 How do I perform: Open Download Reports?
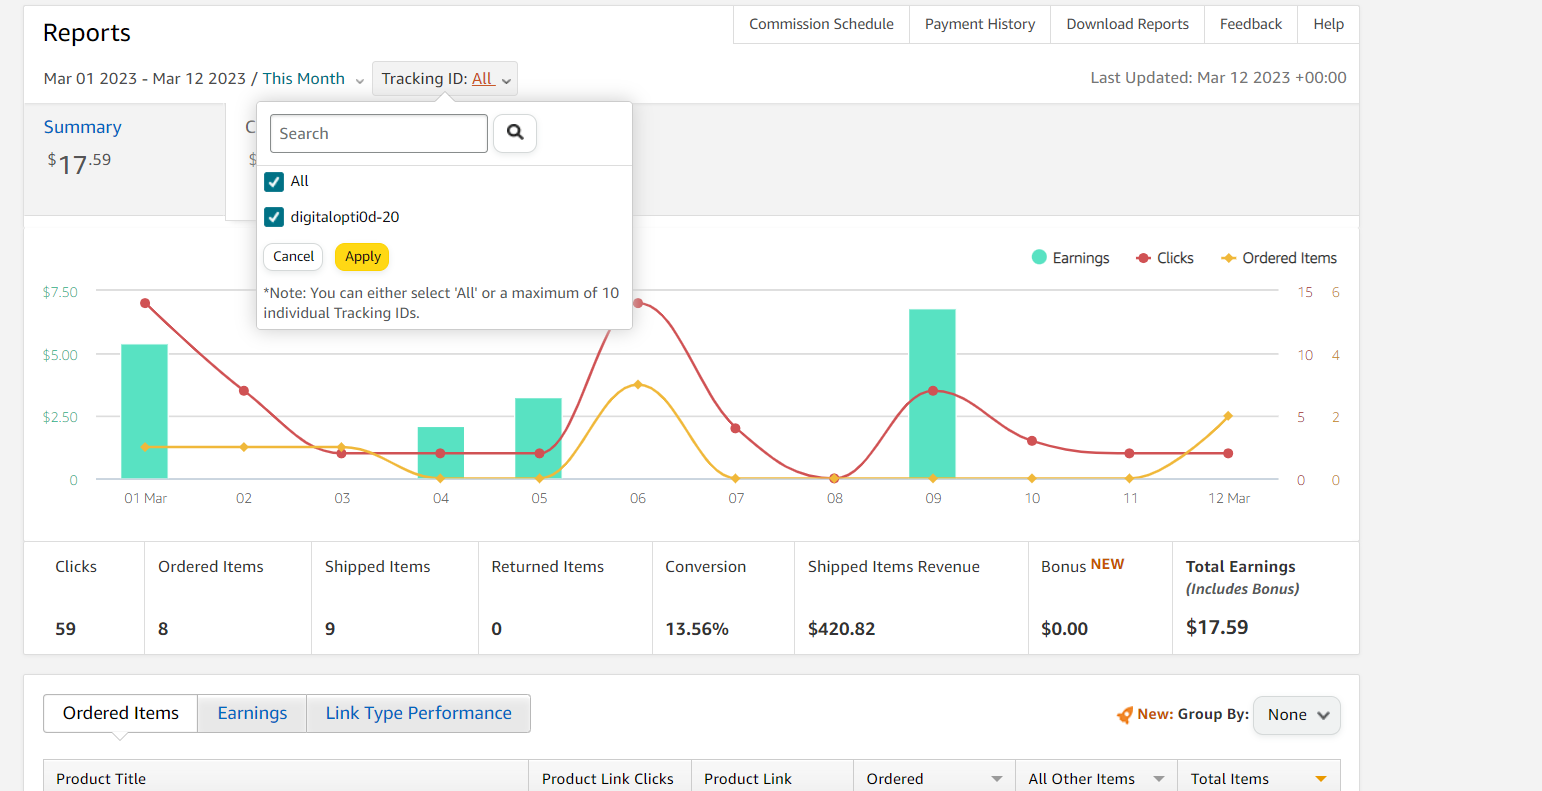1127,24
